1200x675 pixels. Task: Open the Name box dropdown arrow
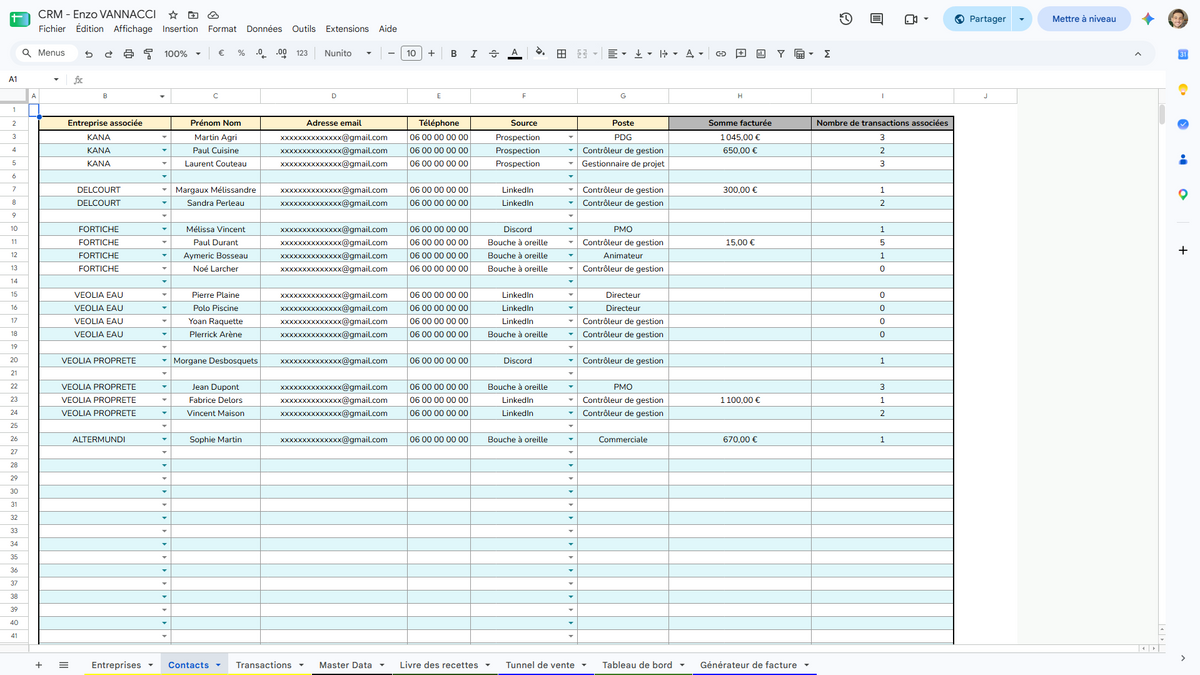click(56, 79)
